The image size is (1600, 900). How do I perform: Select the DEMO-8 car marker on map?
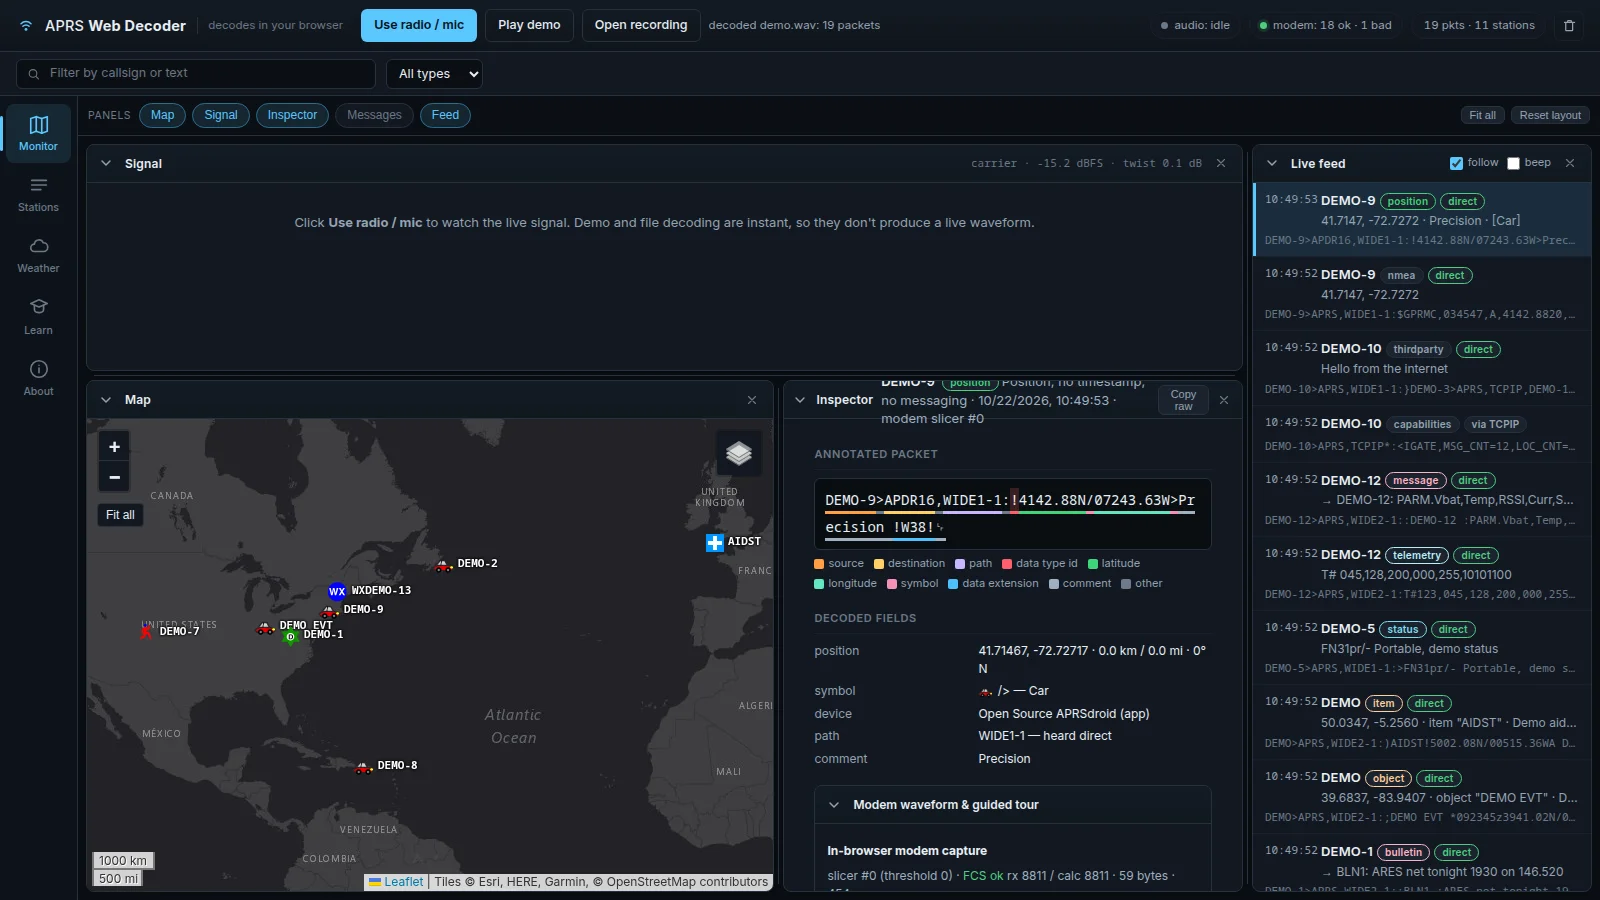(364, 767)
